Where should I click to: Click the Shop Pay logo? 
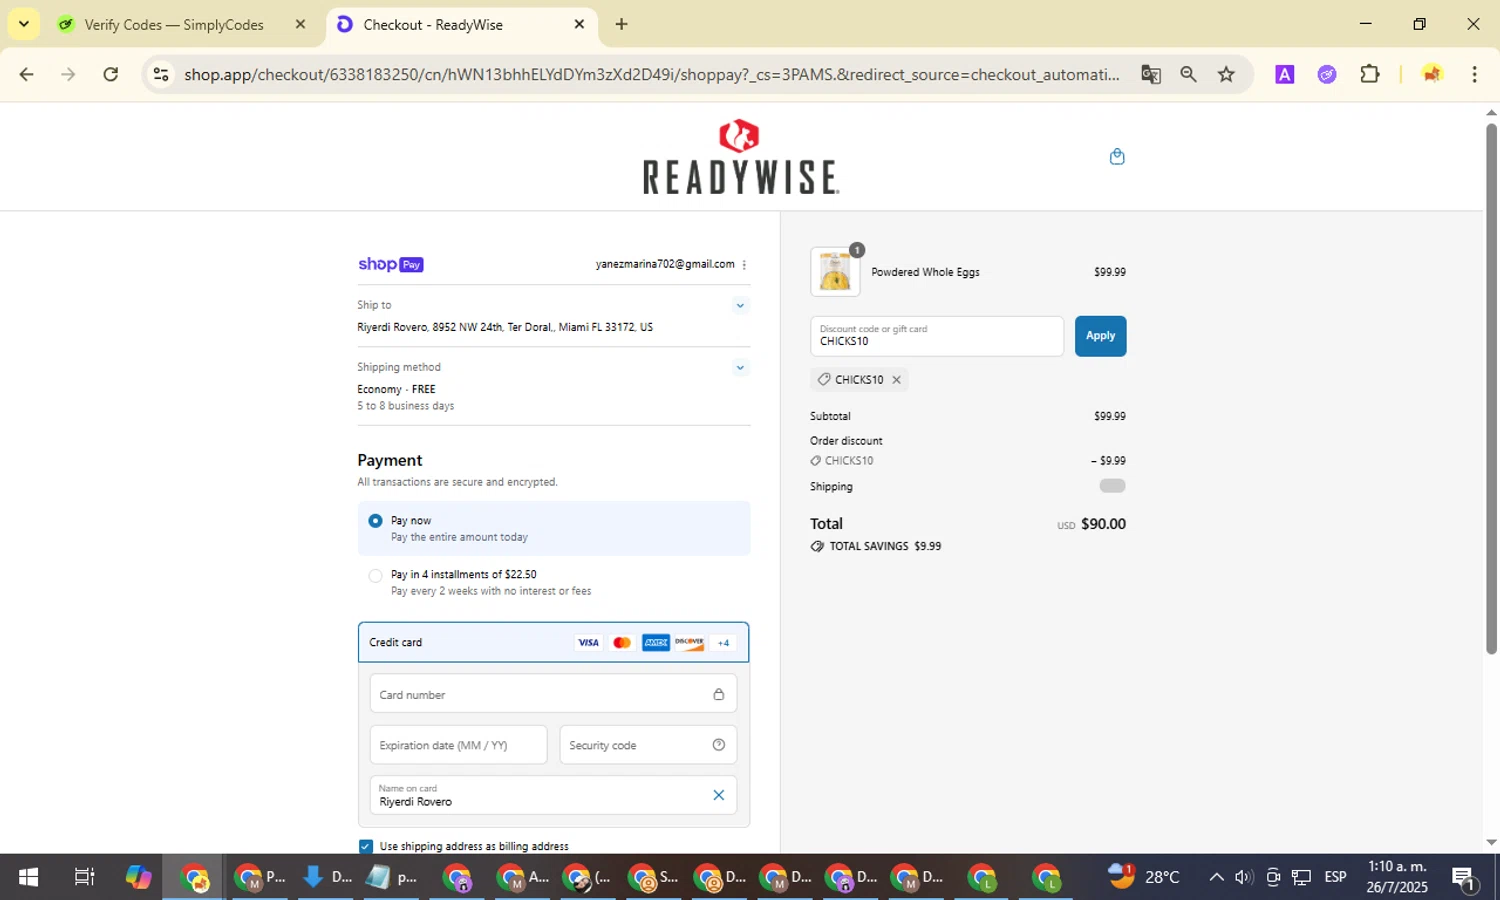391,265
